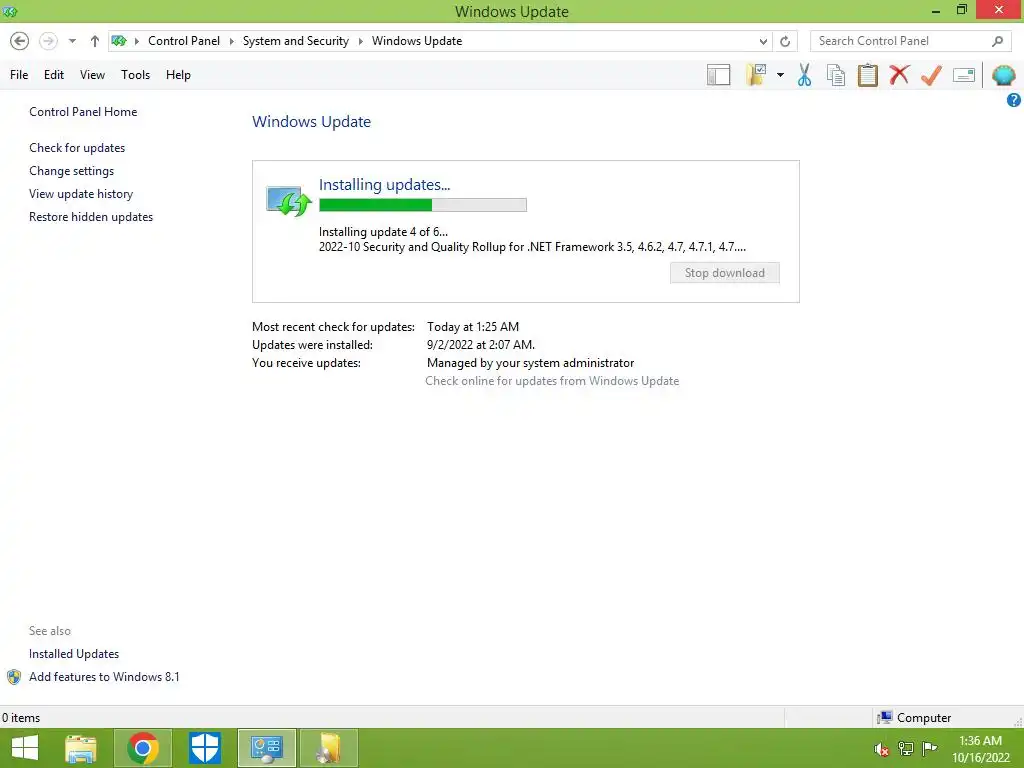Click the muted volume tray icon
This screenshot has width=1024, height=768.
pyautogui.click(x=882, y=749)
